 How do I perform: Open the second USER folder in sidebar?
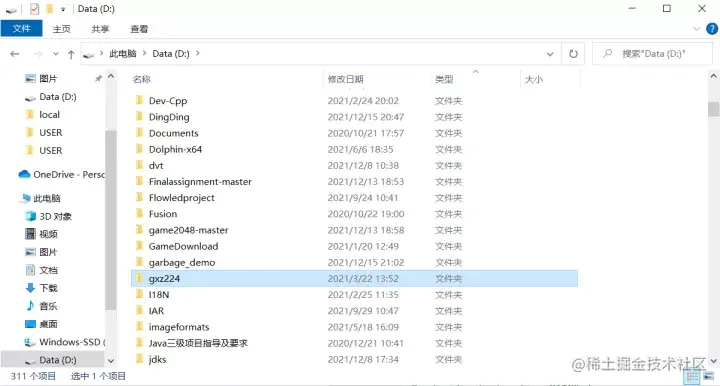coord(51,151)
